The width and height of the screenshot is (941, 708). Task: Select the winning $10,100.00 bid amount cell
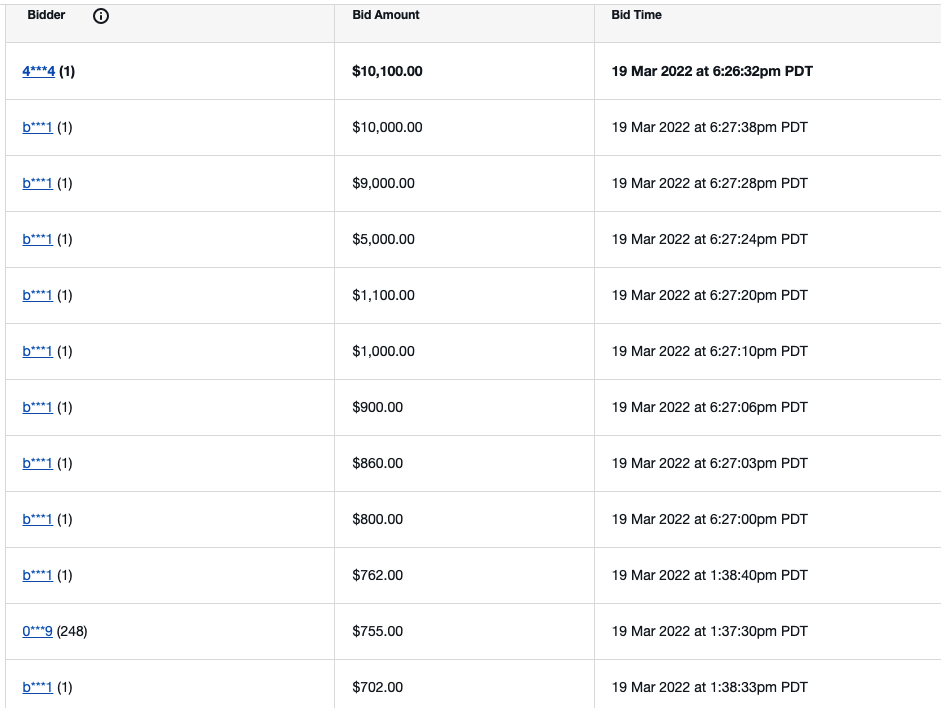click(x=388, y=71)
